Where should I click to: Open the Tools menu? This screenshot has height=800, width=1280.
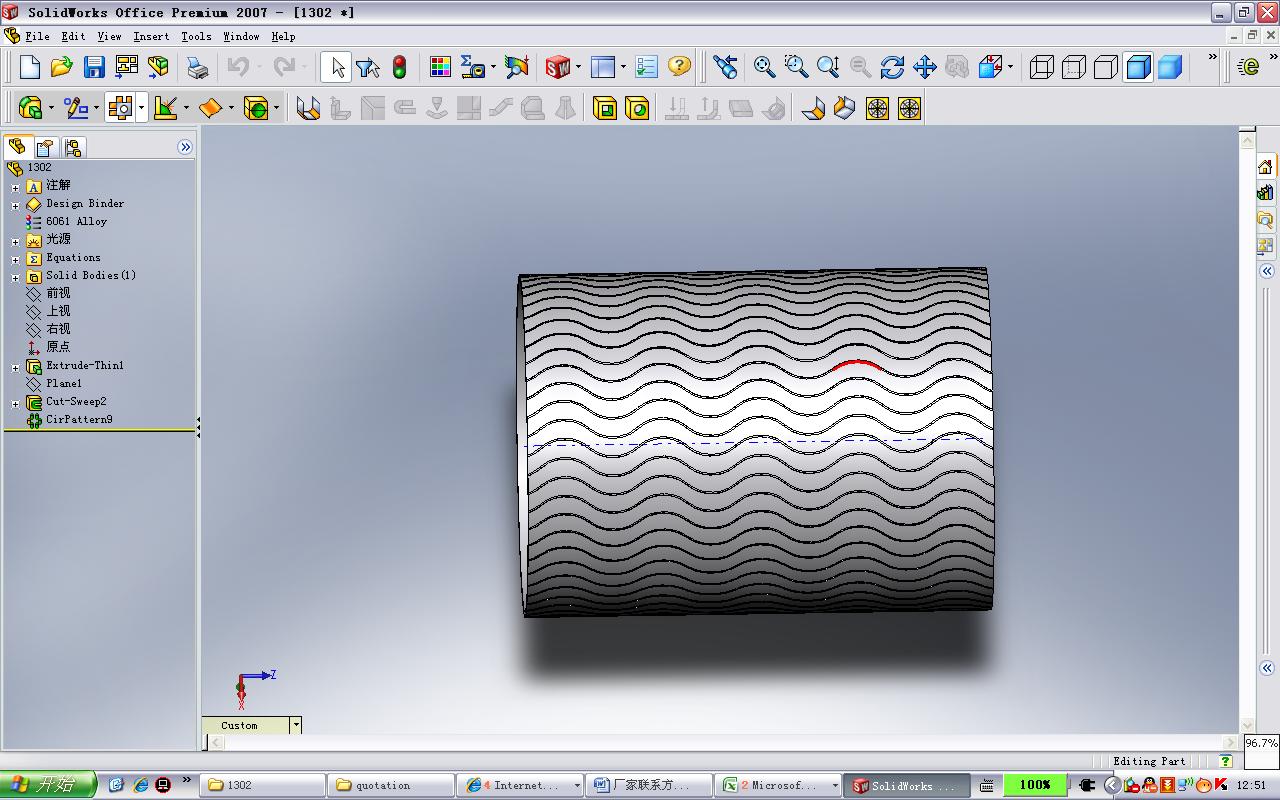pos(196,36)
